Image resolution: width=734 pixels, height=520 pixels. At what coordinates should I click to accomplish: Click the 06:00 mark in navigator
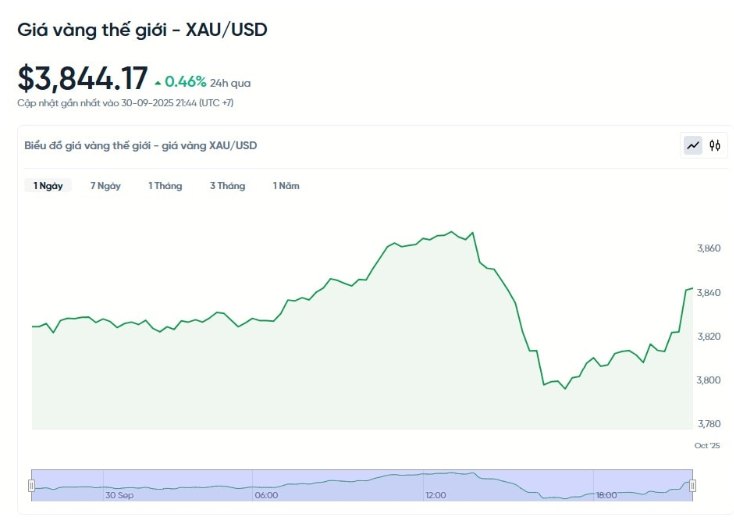pos(266,495)
